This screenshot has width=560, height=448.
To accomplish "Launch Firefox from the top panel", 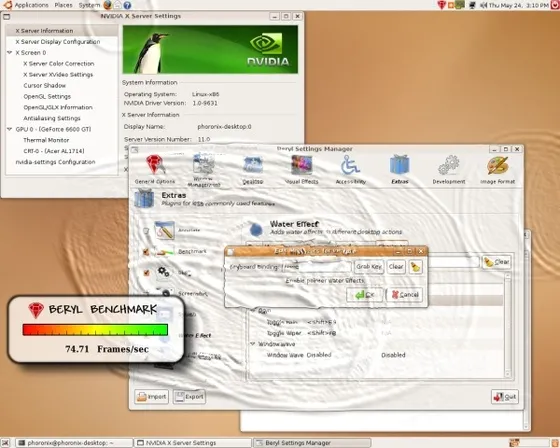I will coord(108,5).
